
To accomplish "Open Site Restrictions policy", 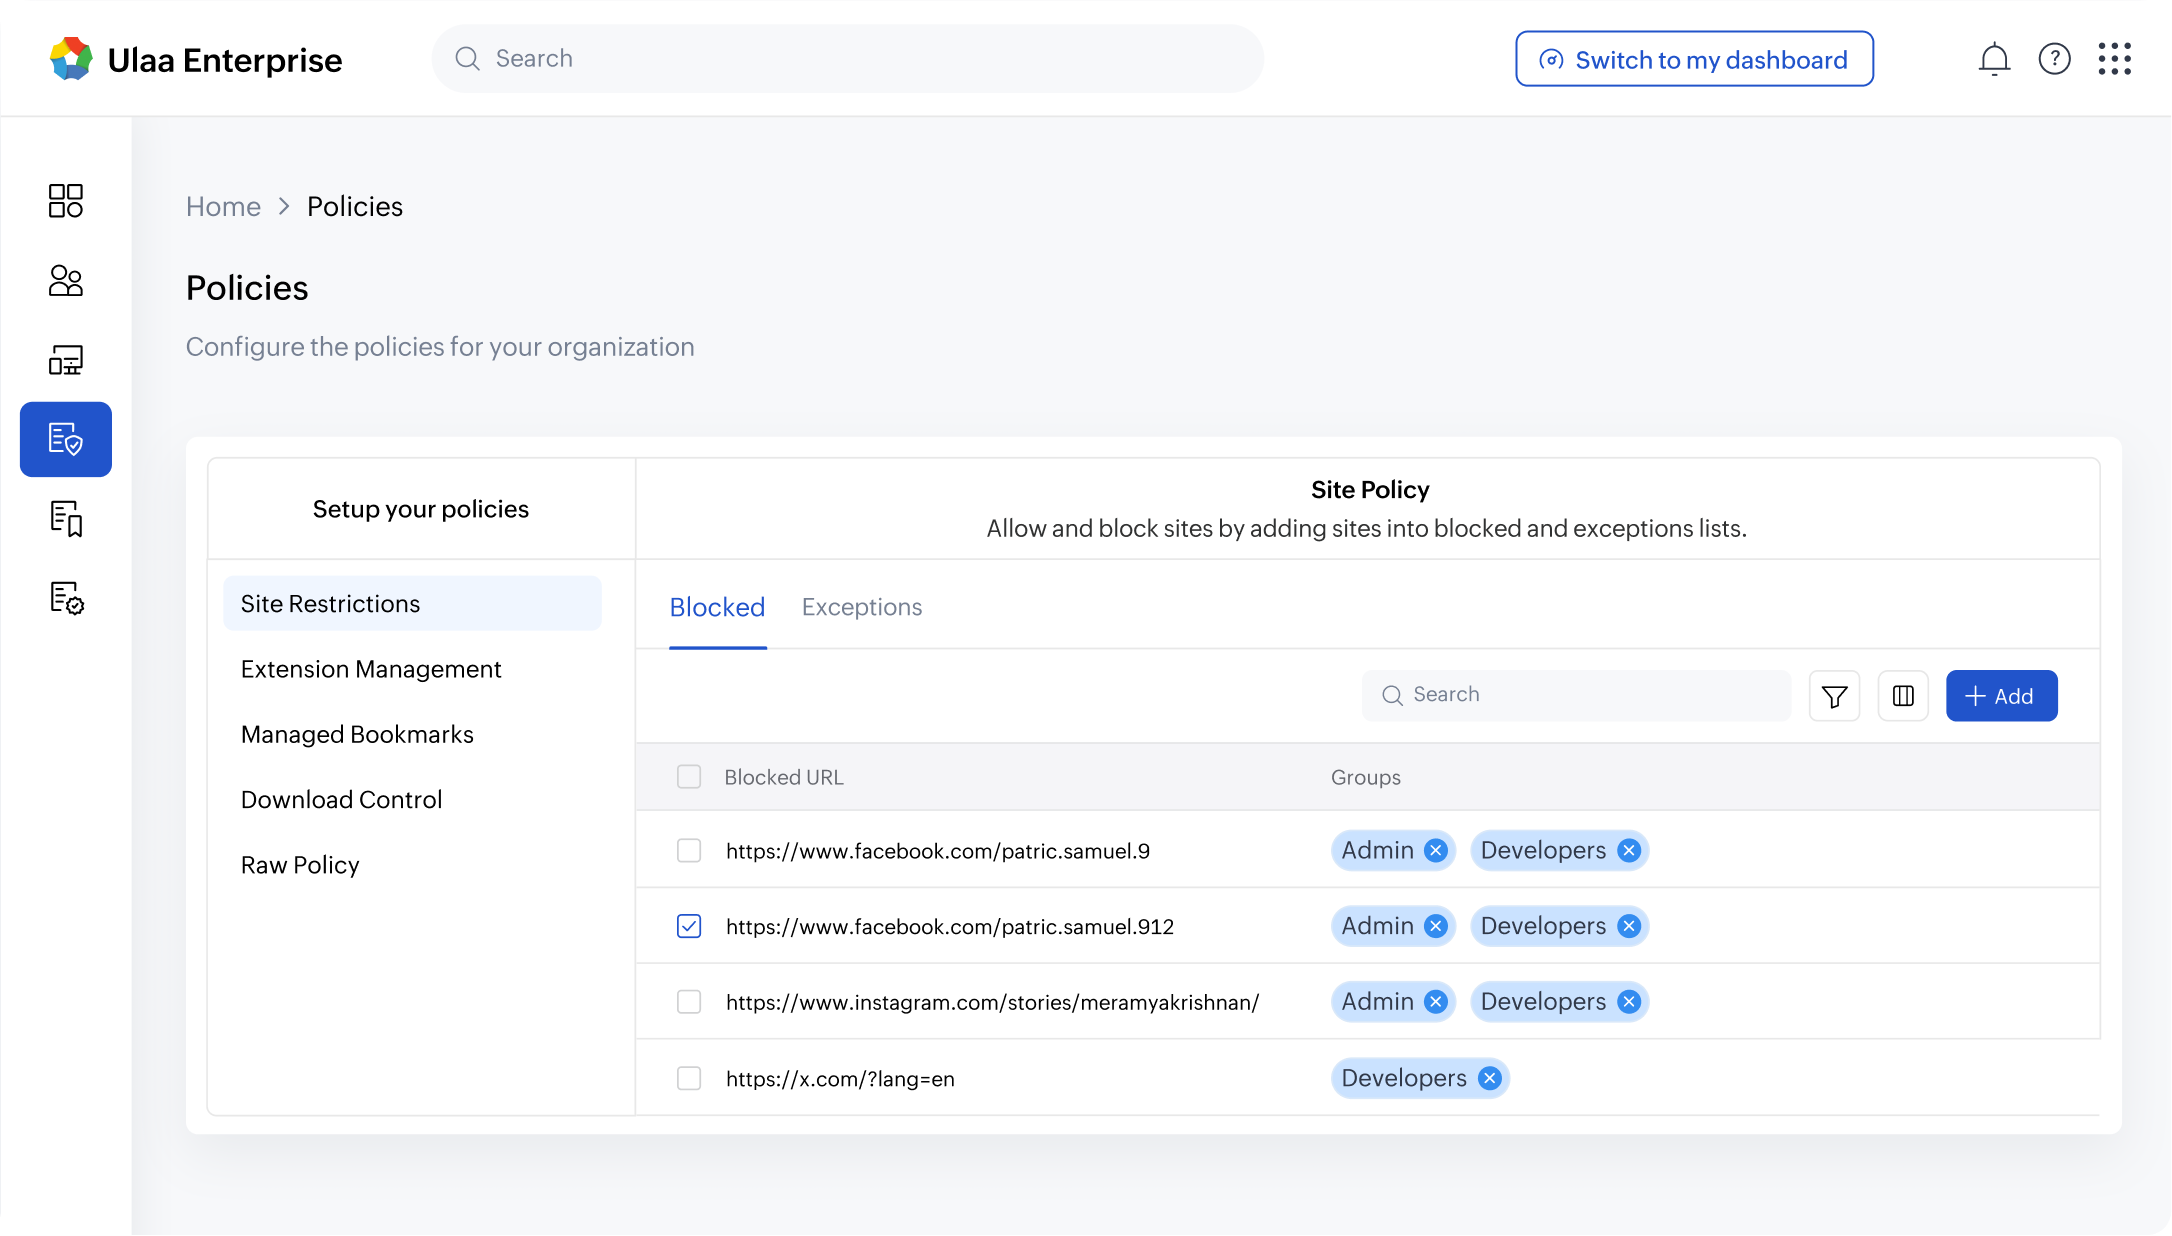I will [x=412, y=603].
